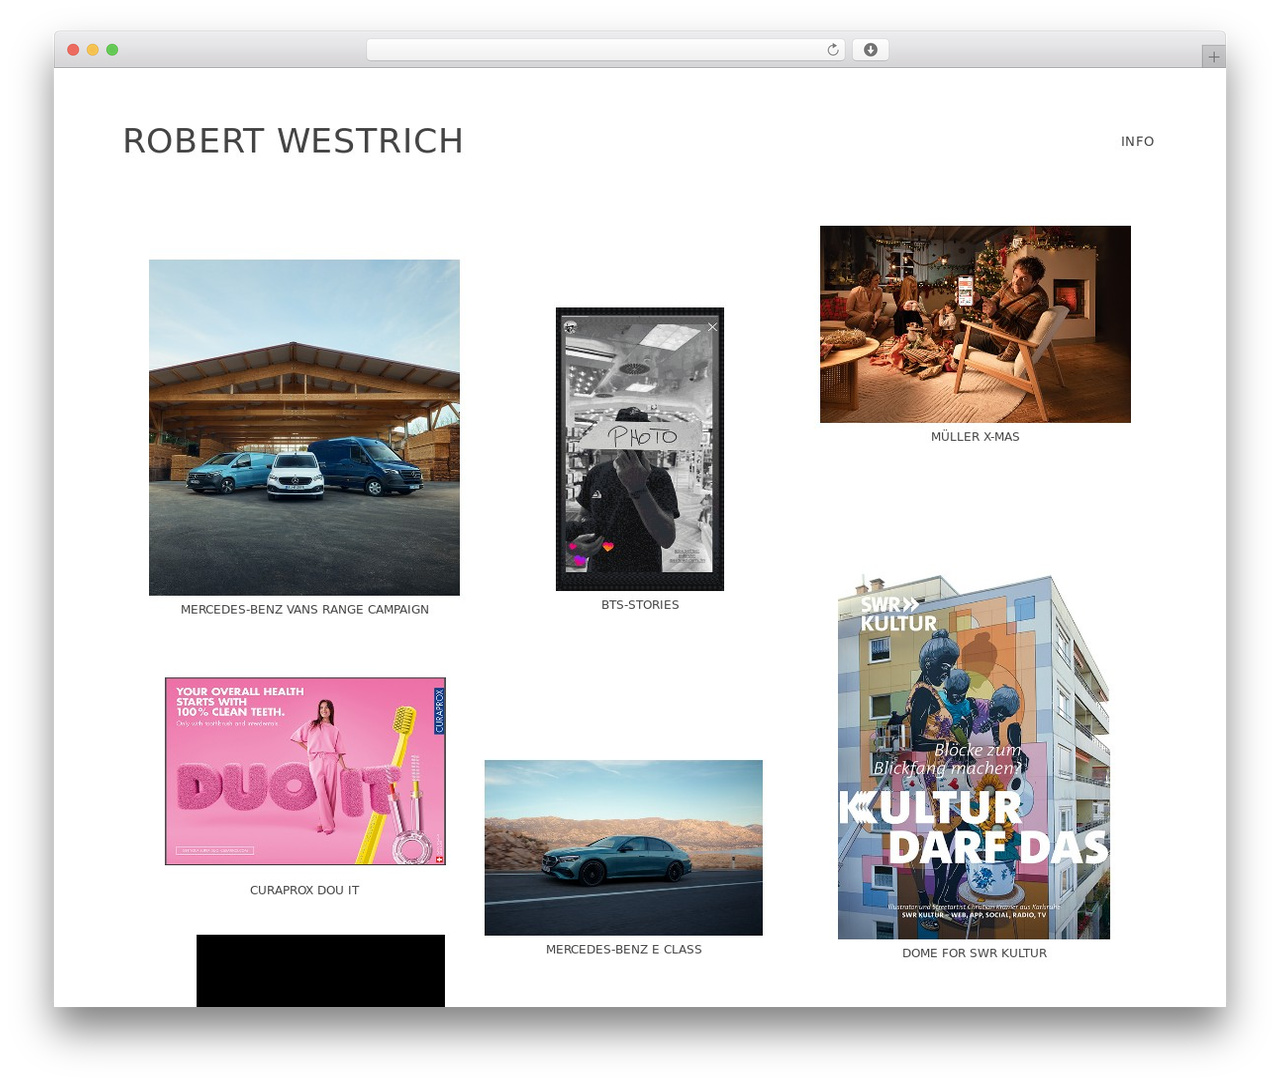Go to the ROBERT WESTRICH home title
The image size is (1280, 1084).
coord(293,141)
